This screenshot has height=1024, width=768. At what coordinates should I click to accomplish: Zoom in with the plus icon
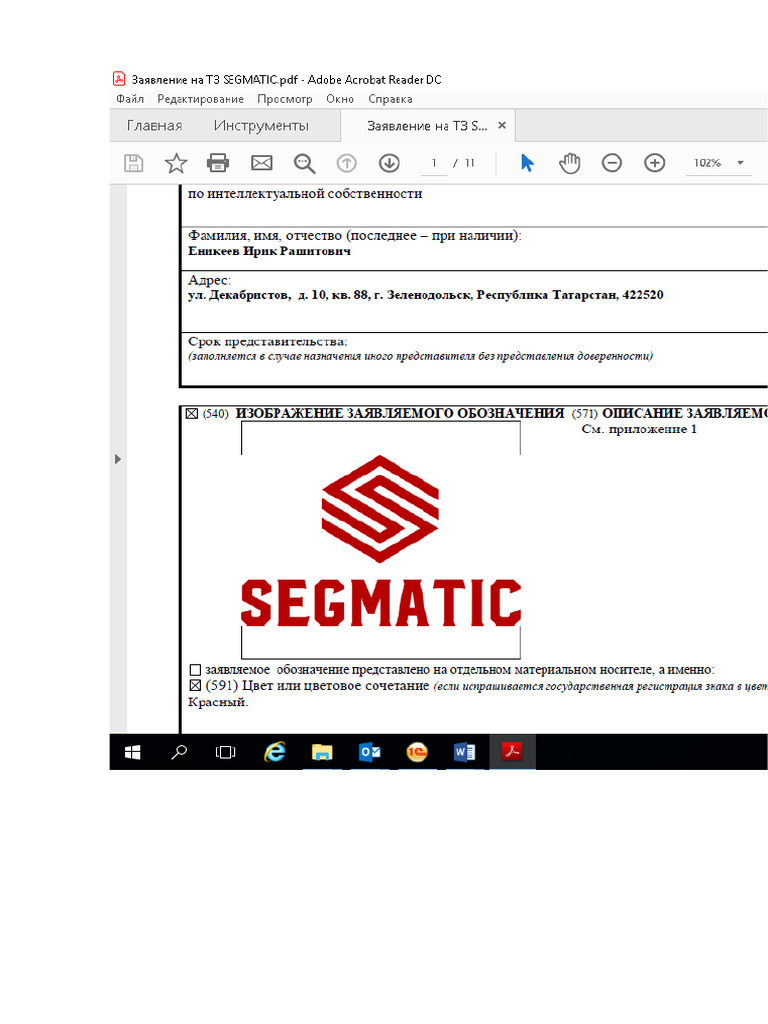pos(655,163)
